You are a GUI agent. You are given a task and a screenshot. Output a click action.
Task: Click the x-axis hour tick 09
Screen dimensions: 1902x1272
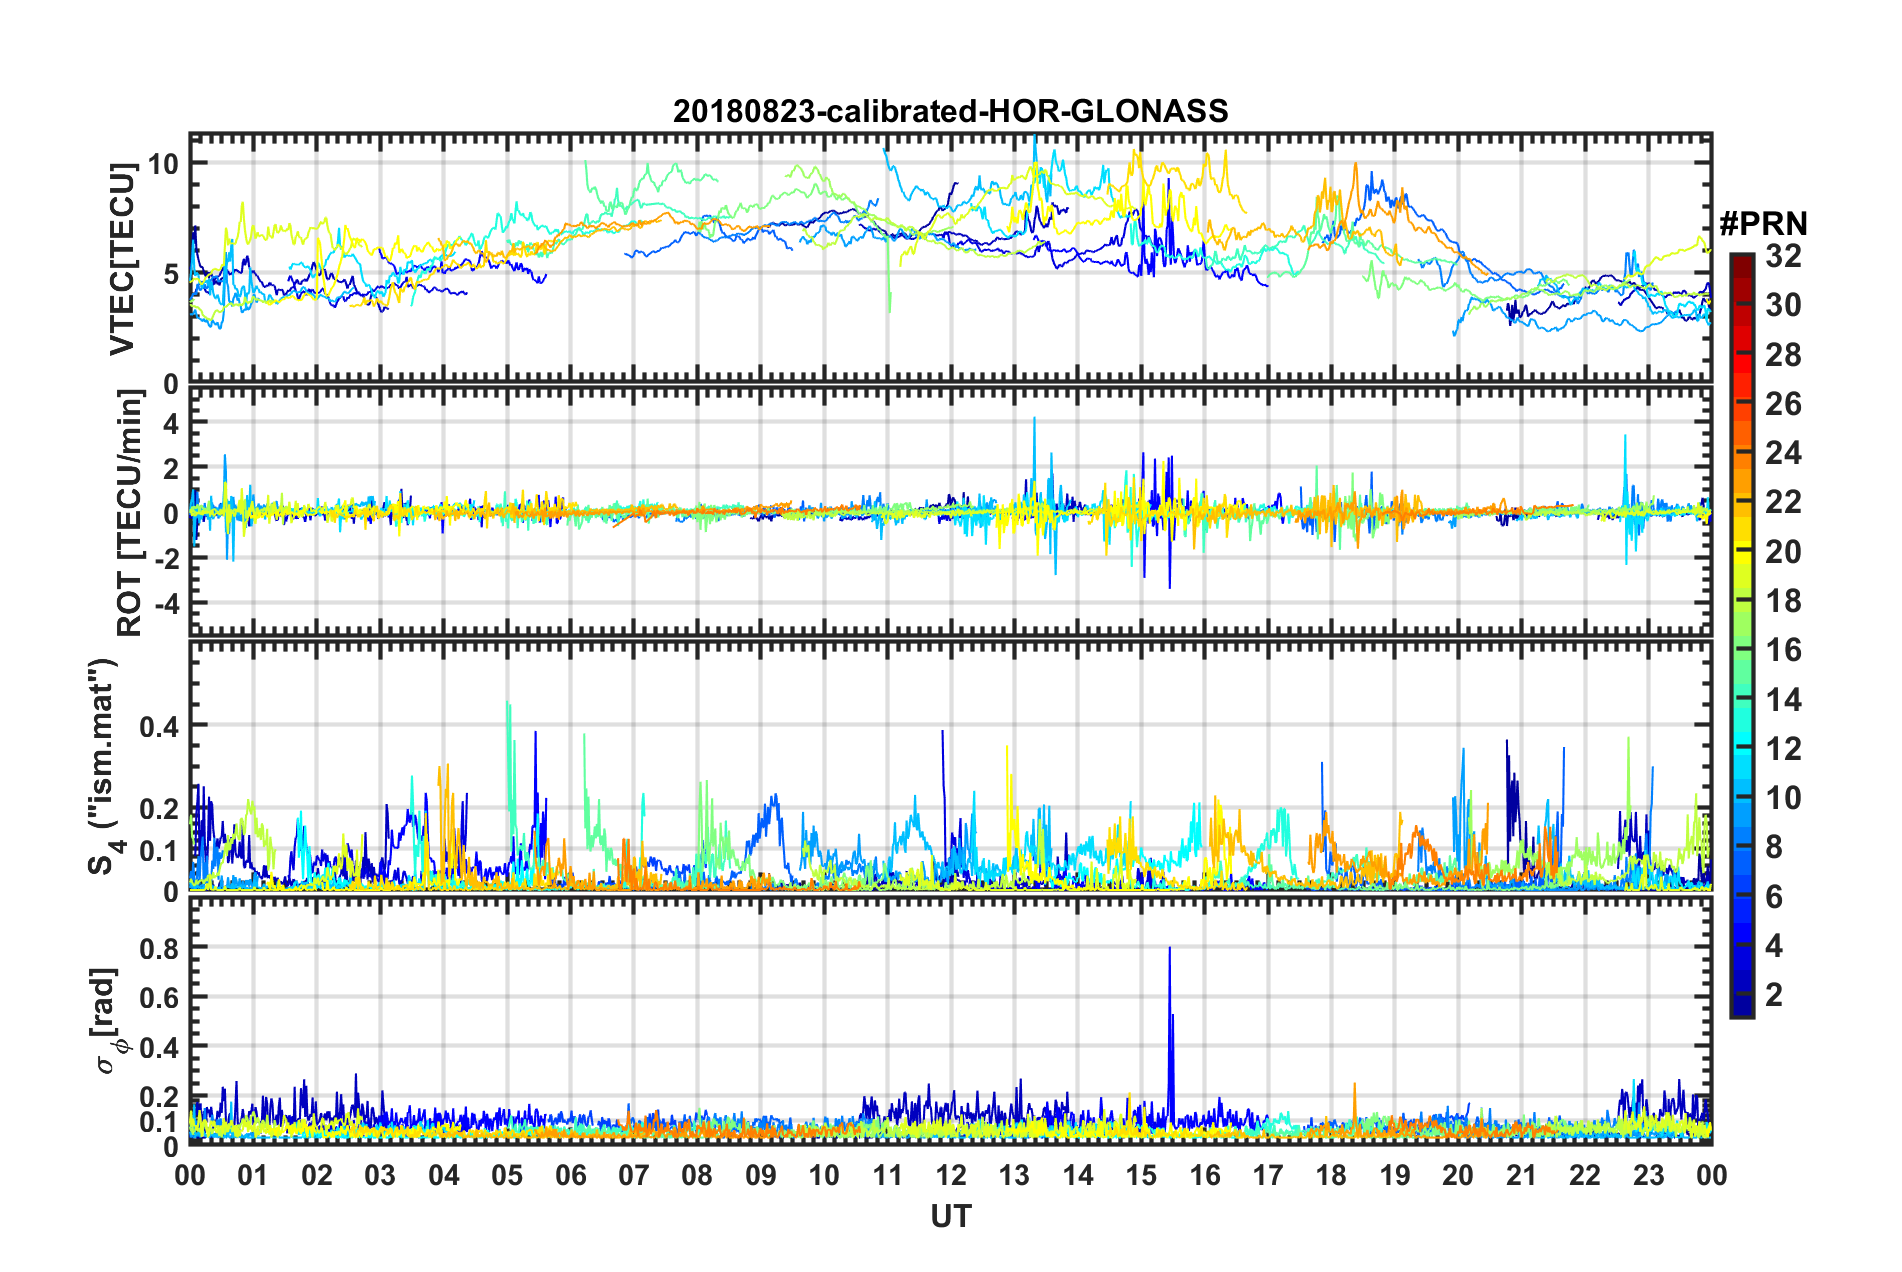761,1175
